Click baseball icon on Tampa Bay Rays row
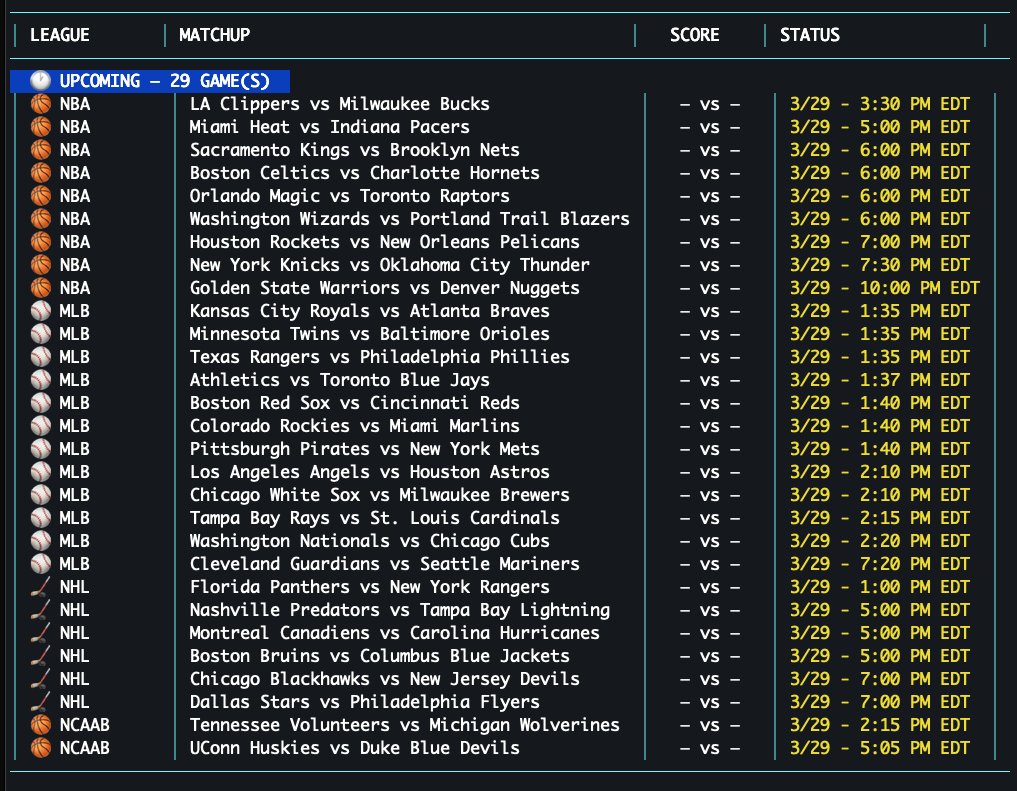The height and width of the screenshot is (791, 1017). click(x=40, y=518)
